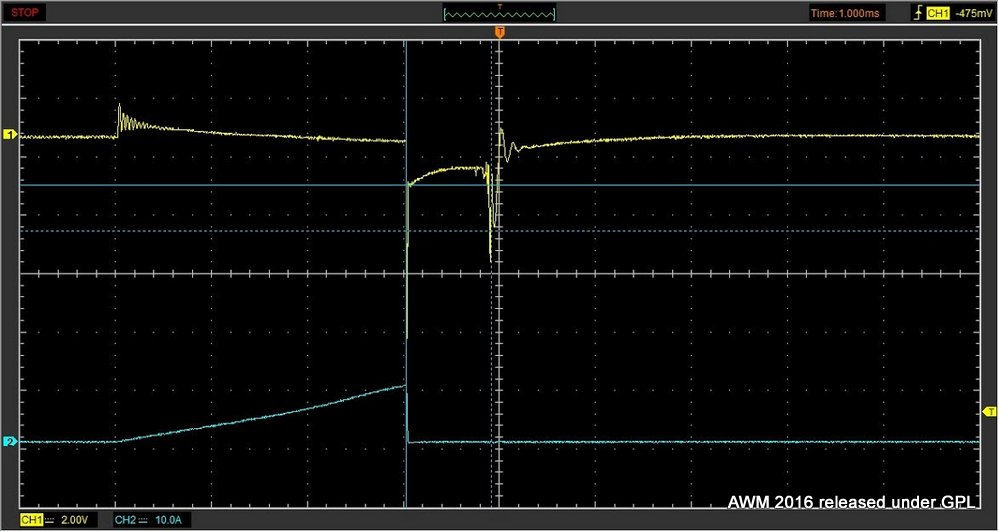The width and height of the screenshot is (999, 532).
Task: Click the trigger level marker on right edge
Action: pos(990,412)
